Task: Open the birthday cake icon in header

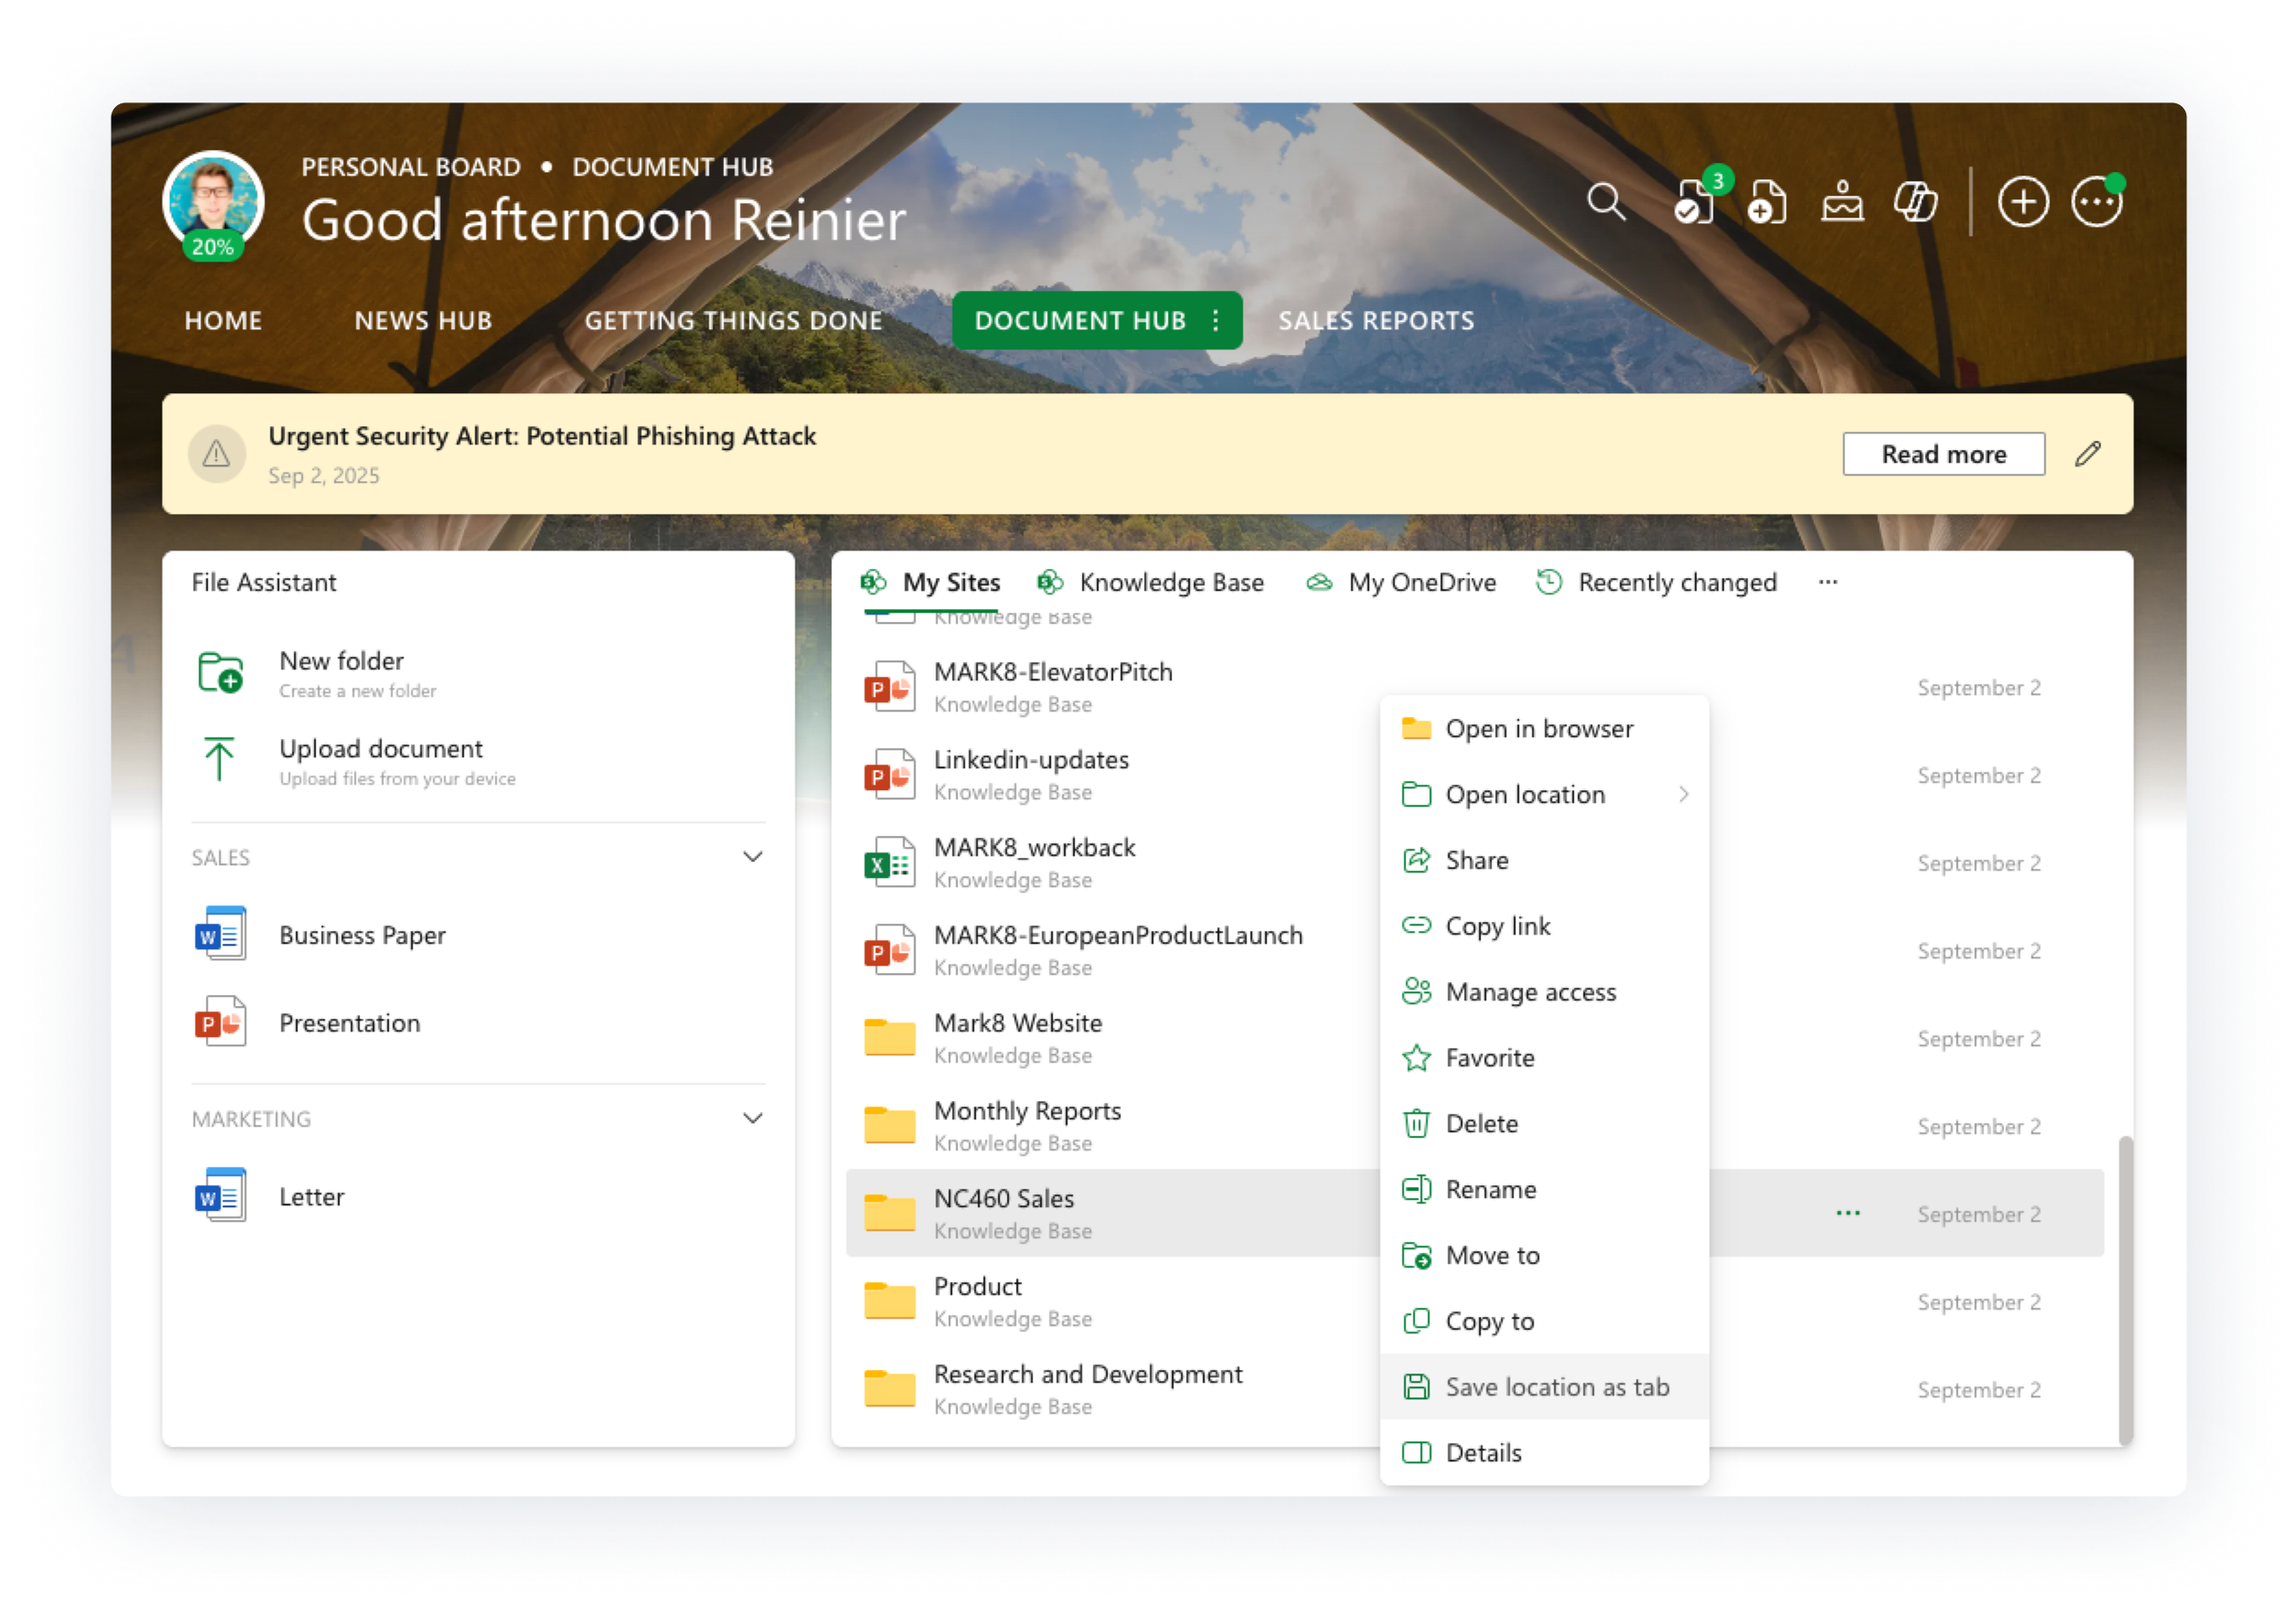Action: [x=1842, y=202]
